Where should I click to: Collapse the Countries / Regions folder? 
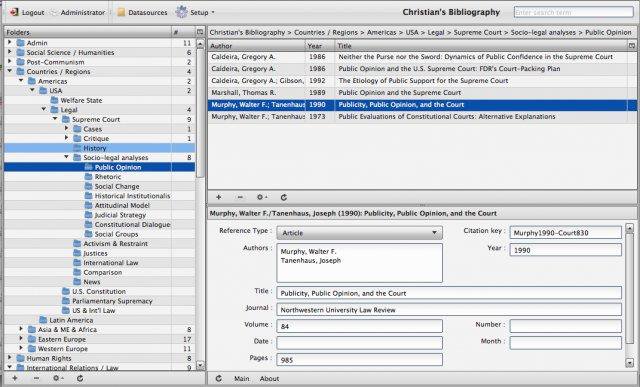point(9,71)
